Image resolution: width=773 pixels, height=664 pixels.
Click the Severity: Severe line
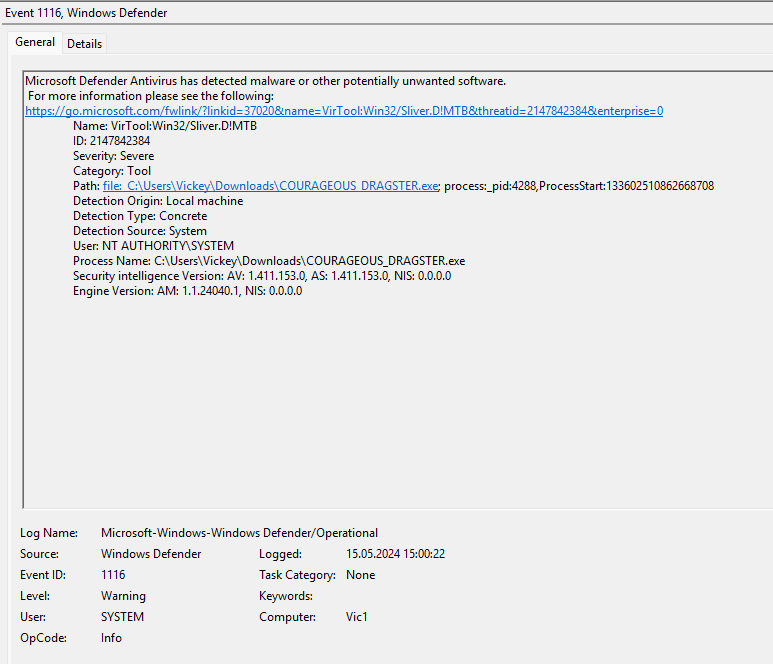point(113,156)
